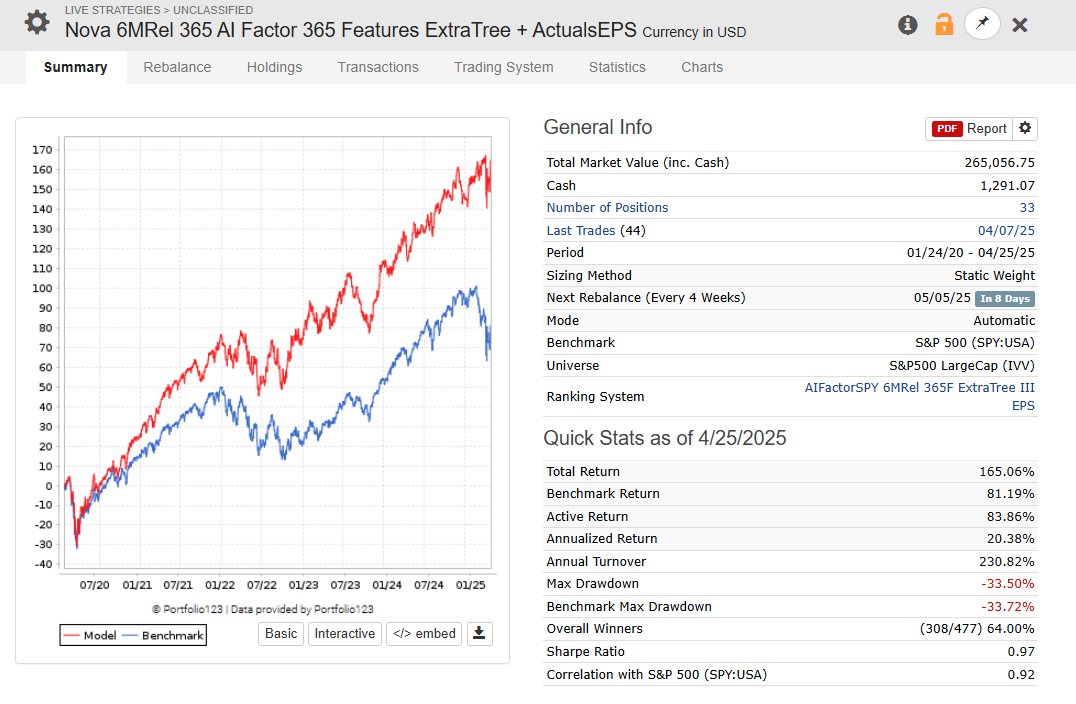Viewport: 1076px width, 704px height.
Task: Click the Active Return 83.86% value
Action: point(1011,517)
